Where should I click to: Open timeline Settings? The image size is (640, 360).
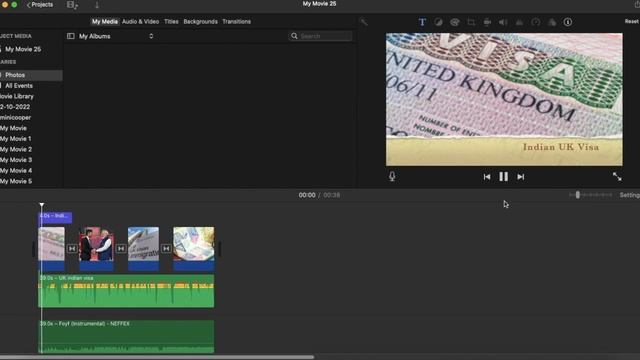(x=629, y=195)
